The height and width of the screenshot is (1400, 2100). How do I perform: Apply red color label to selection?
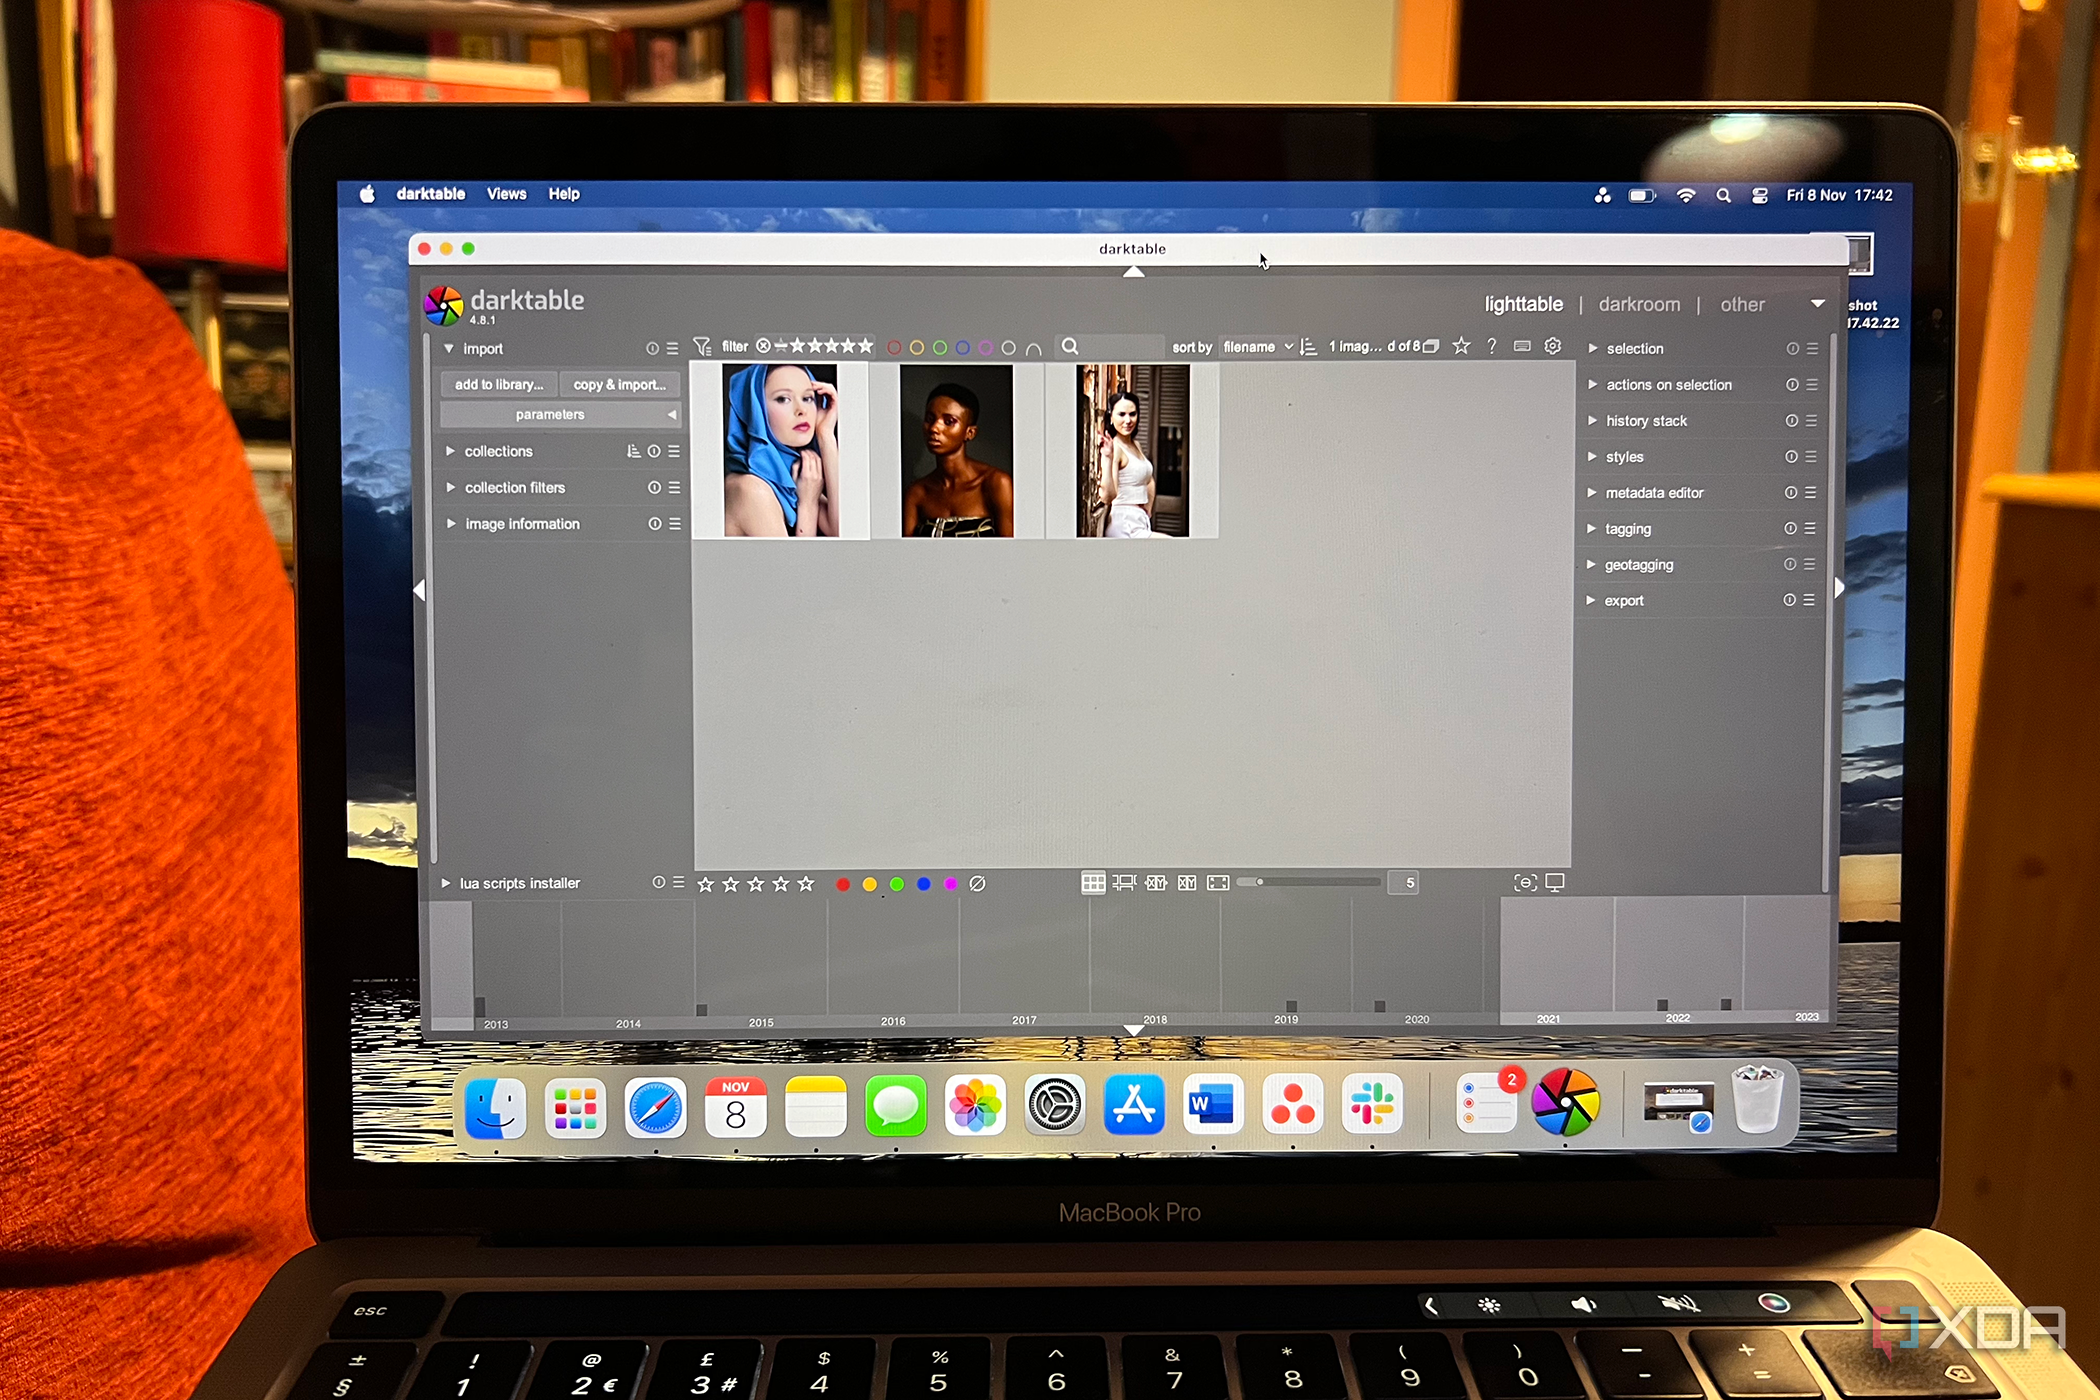[843, 884]
